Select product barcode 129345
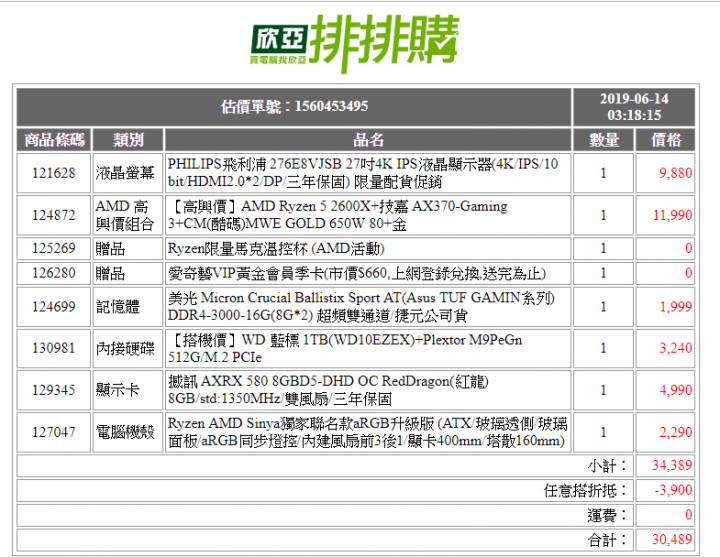This screenshot has height=557, width=720. 54,390
